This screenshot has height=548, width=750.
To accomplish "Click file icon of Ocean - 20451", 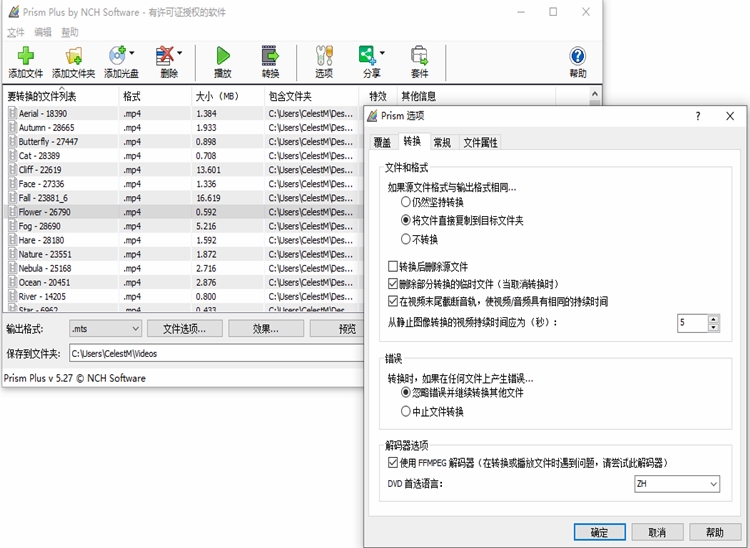I will 13,282.
